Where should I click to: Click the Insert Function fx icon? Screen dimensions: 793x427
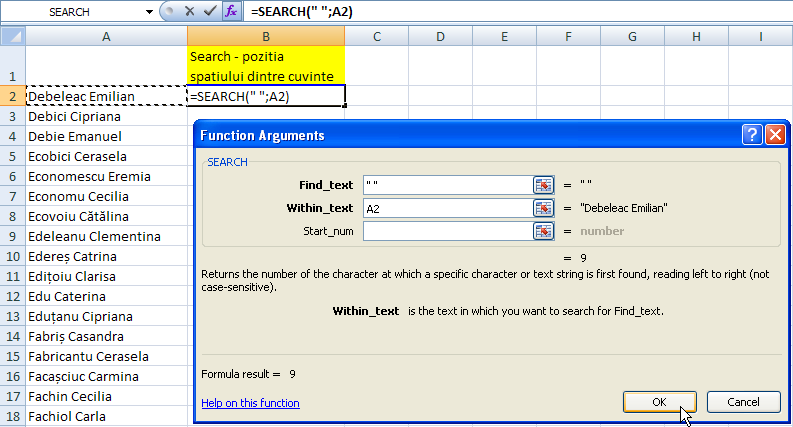(231, 11)
